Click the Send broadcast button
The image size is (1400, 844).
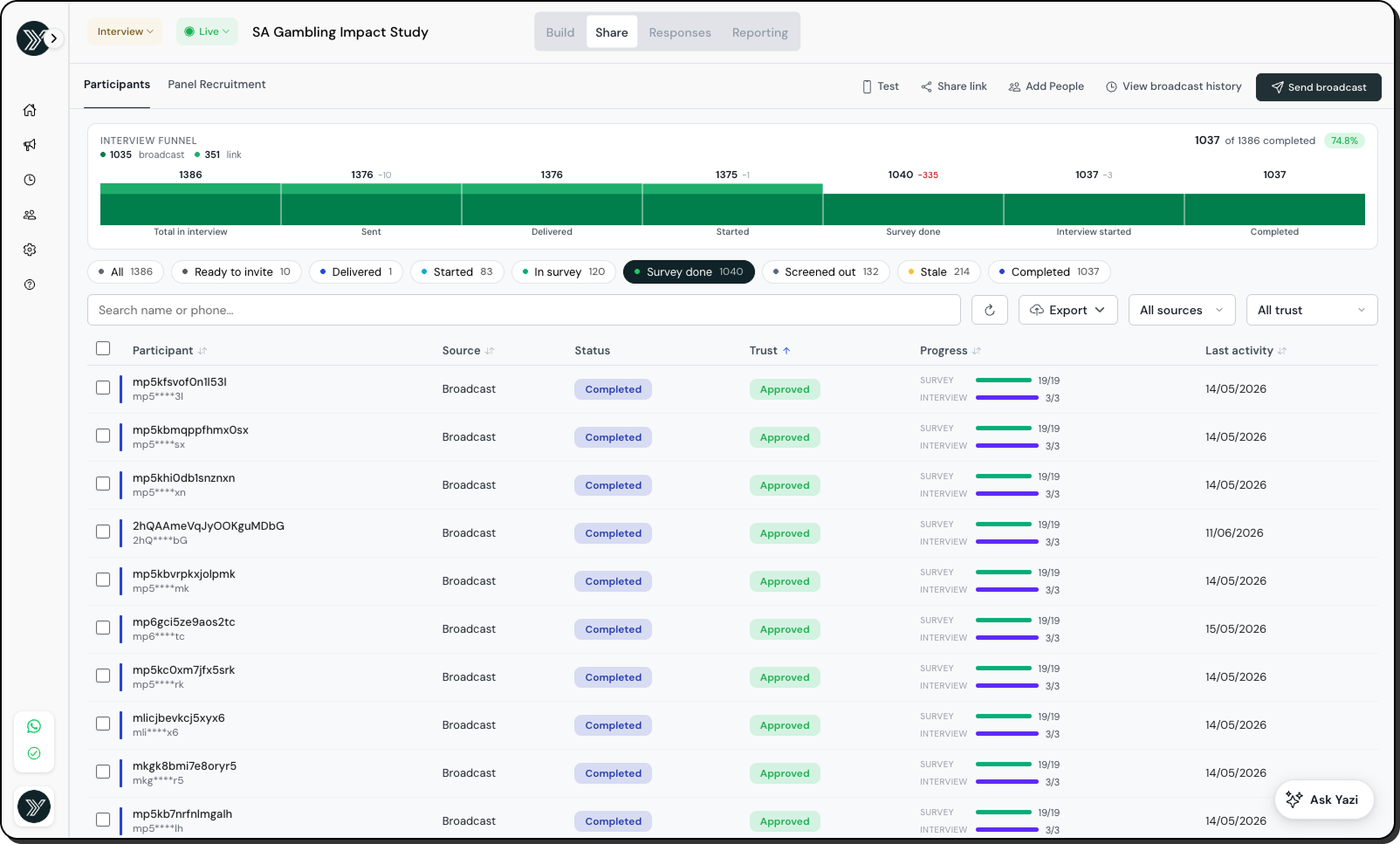point(1318,87)
